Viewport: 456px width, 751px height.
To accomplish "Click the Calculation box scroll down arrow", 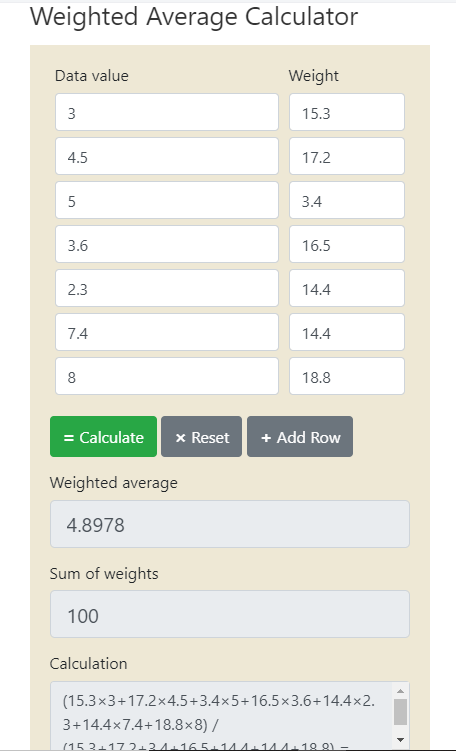I will point(400,740).
